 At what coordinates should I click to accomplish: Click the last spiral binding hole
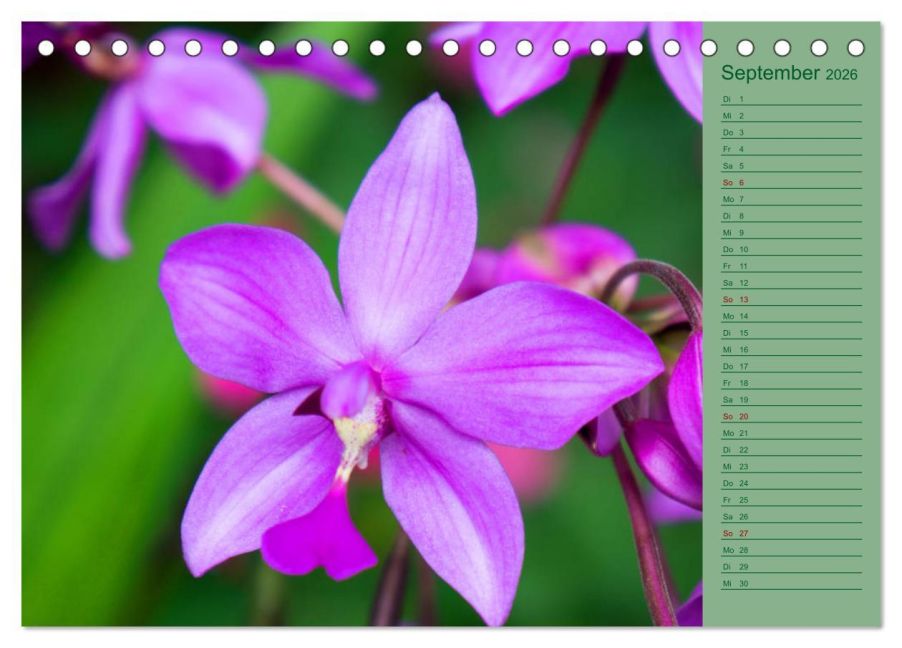tap(856, 48)
